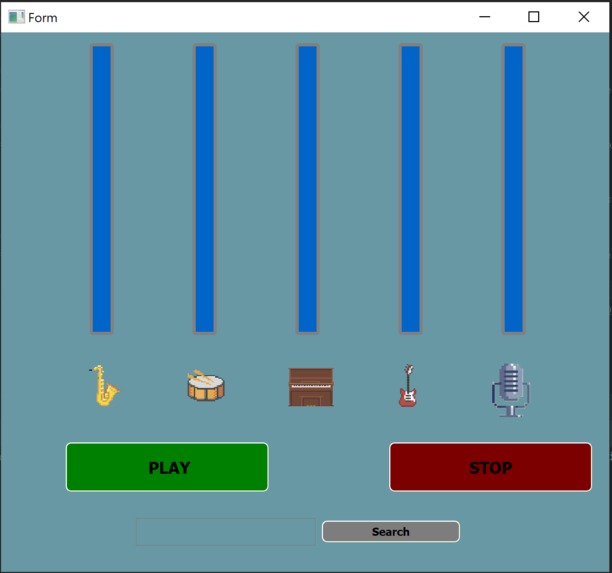
Task: Halt playback with the red STOP button
Action: click(x=491, y=467)
